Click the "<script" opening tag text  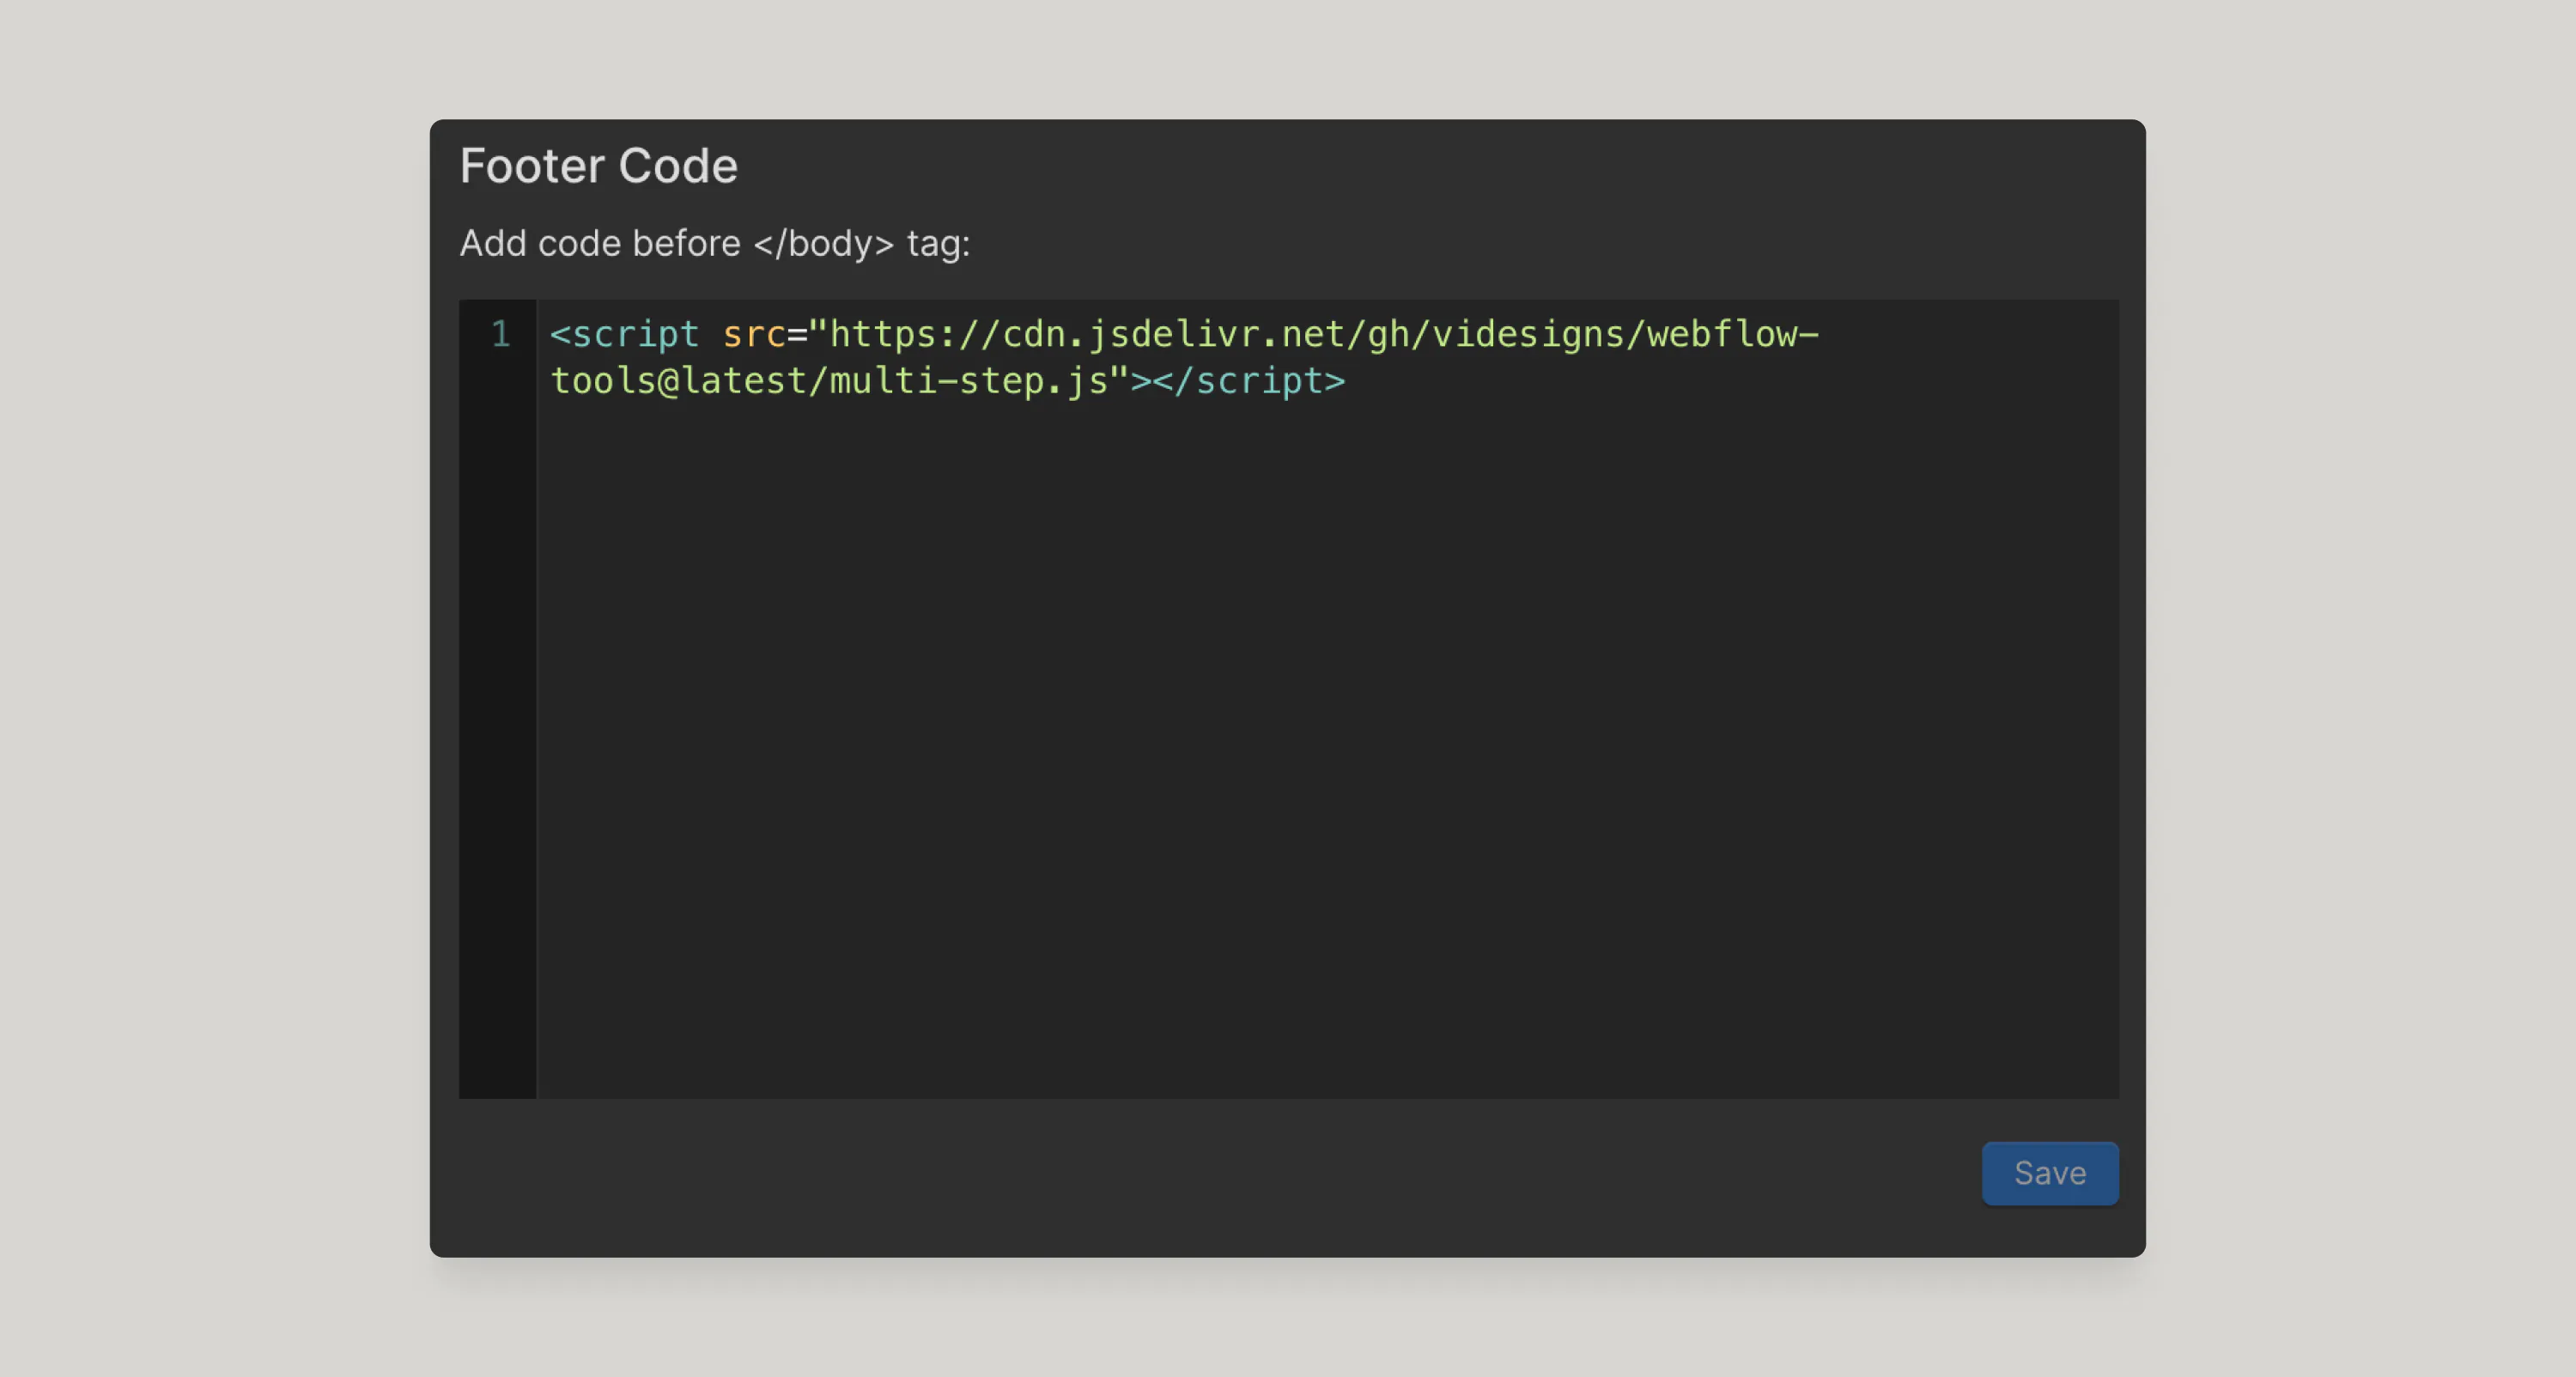tap(624, 334)
